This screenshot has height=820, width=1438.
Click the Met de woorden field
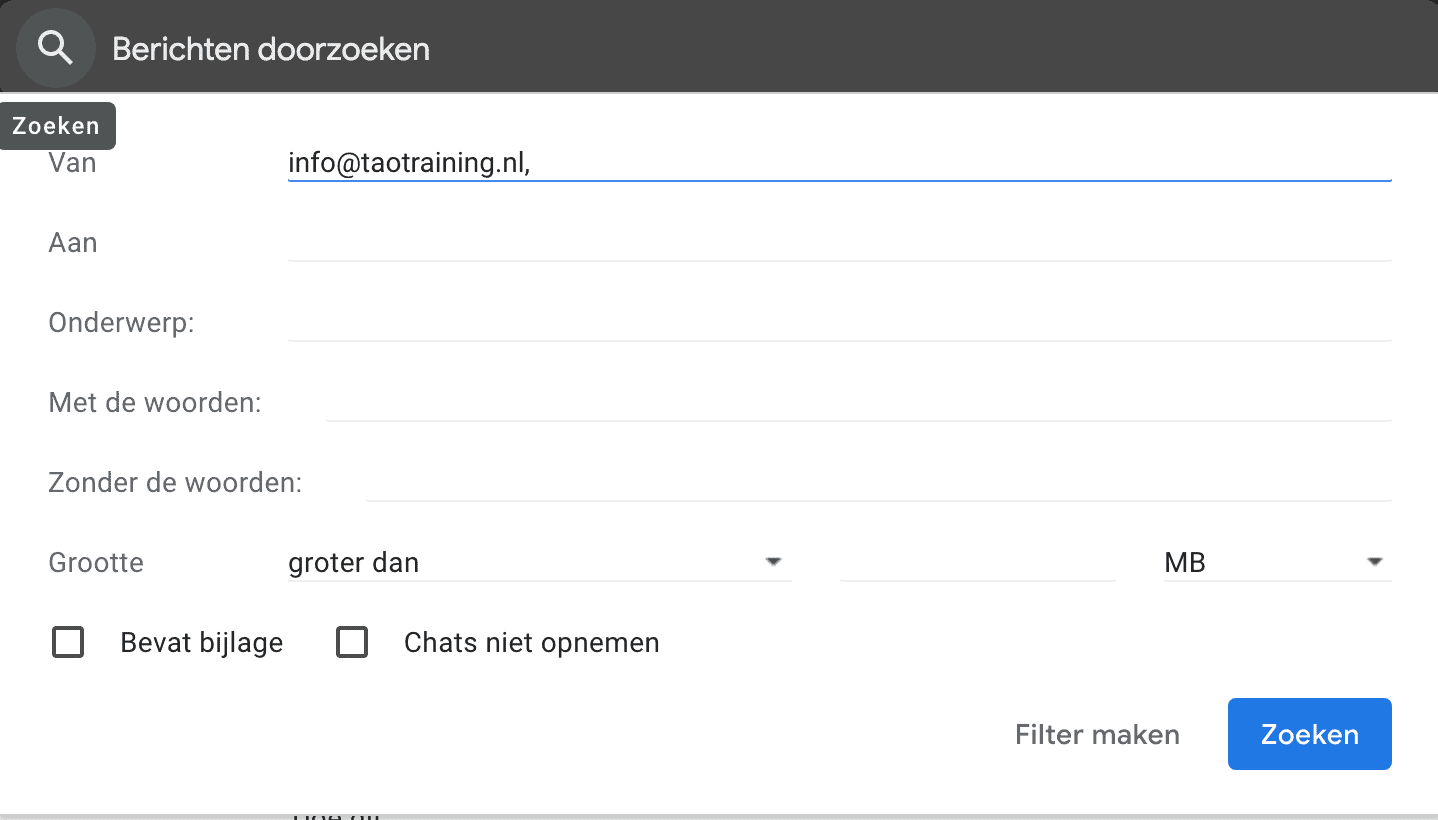click(x=858, y=403)
